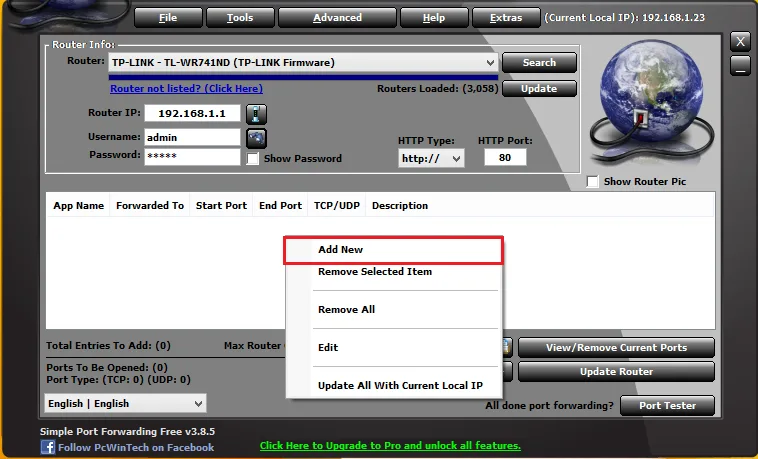Enable the Show Password checkbox
The width and height of the screenshot is (758, 459).
(x=252, y=159)
